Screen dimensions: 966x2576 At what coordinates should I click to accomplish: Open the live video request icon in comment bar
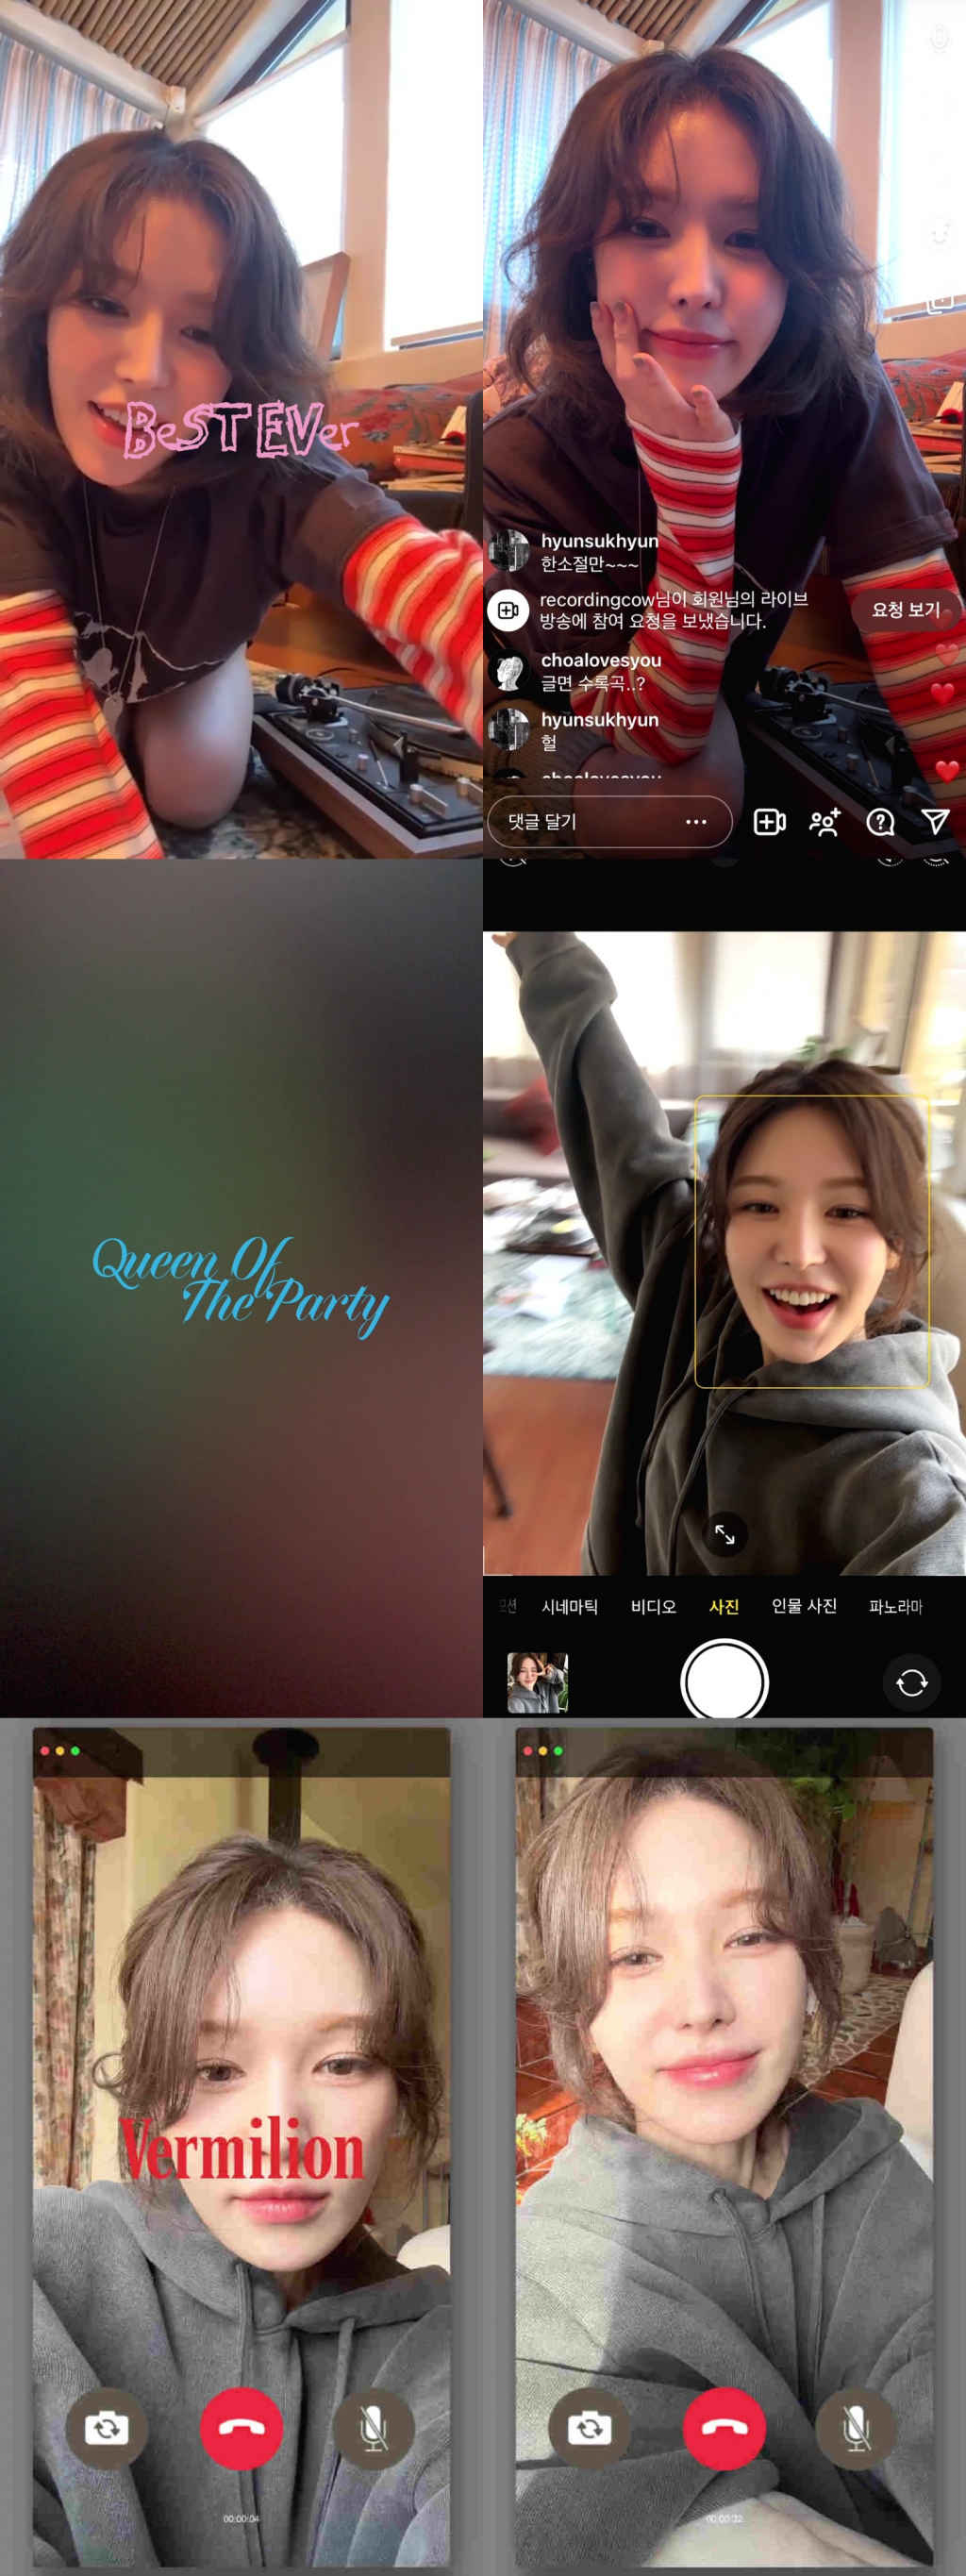pos(769,822)
